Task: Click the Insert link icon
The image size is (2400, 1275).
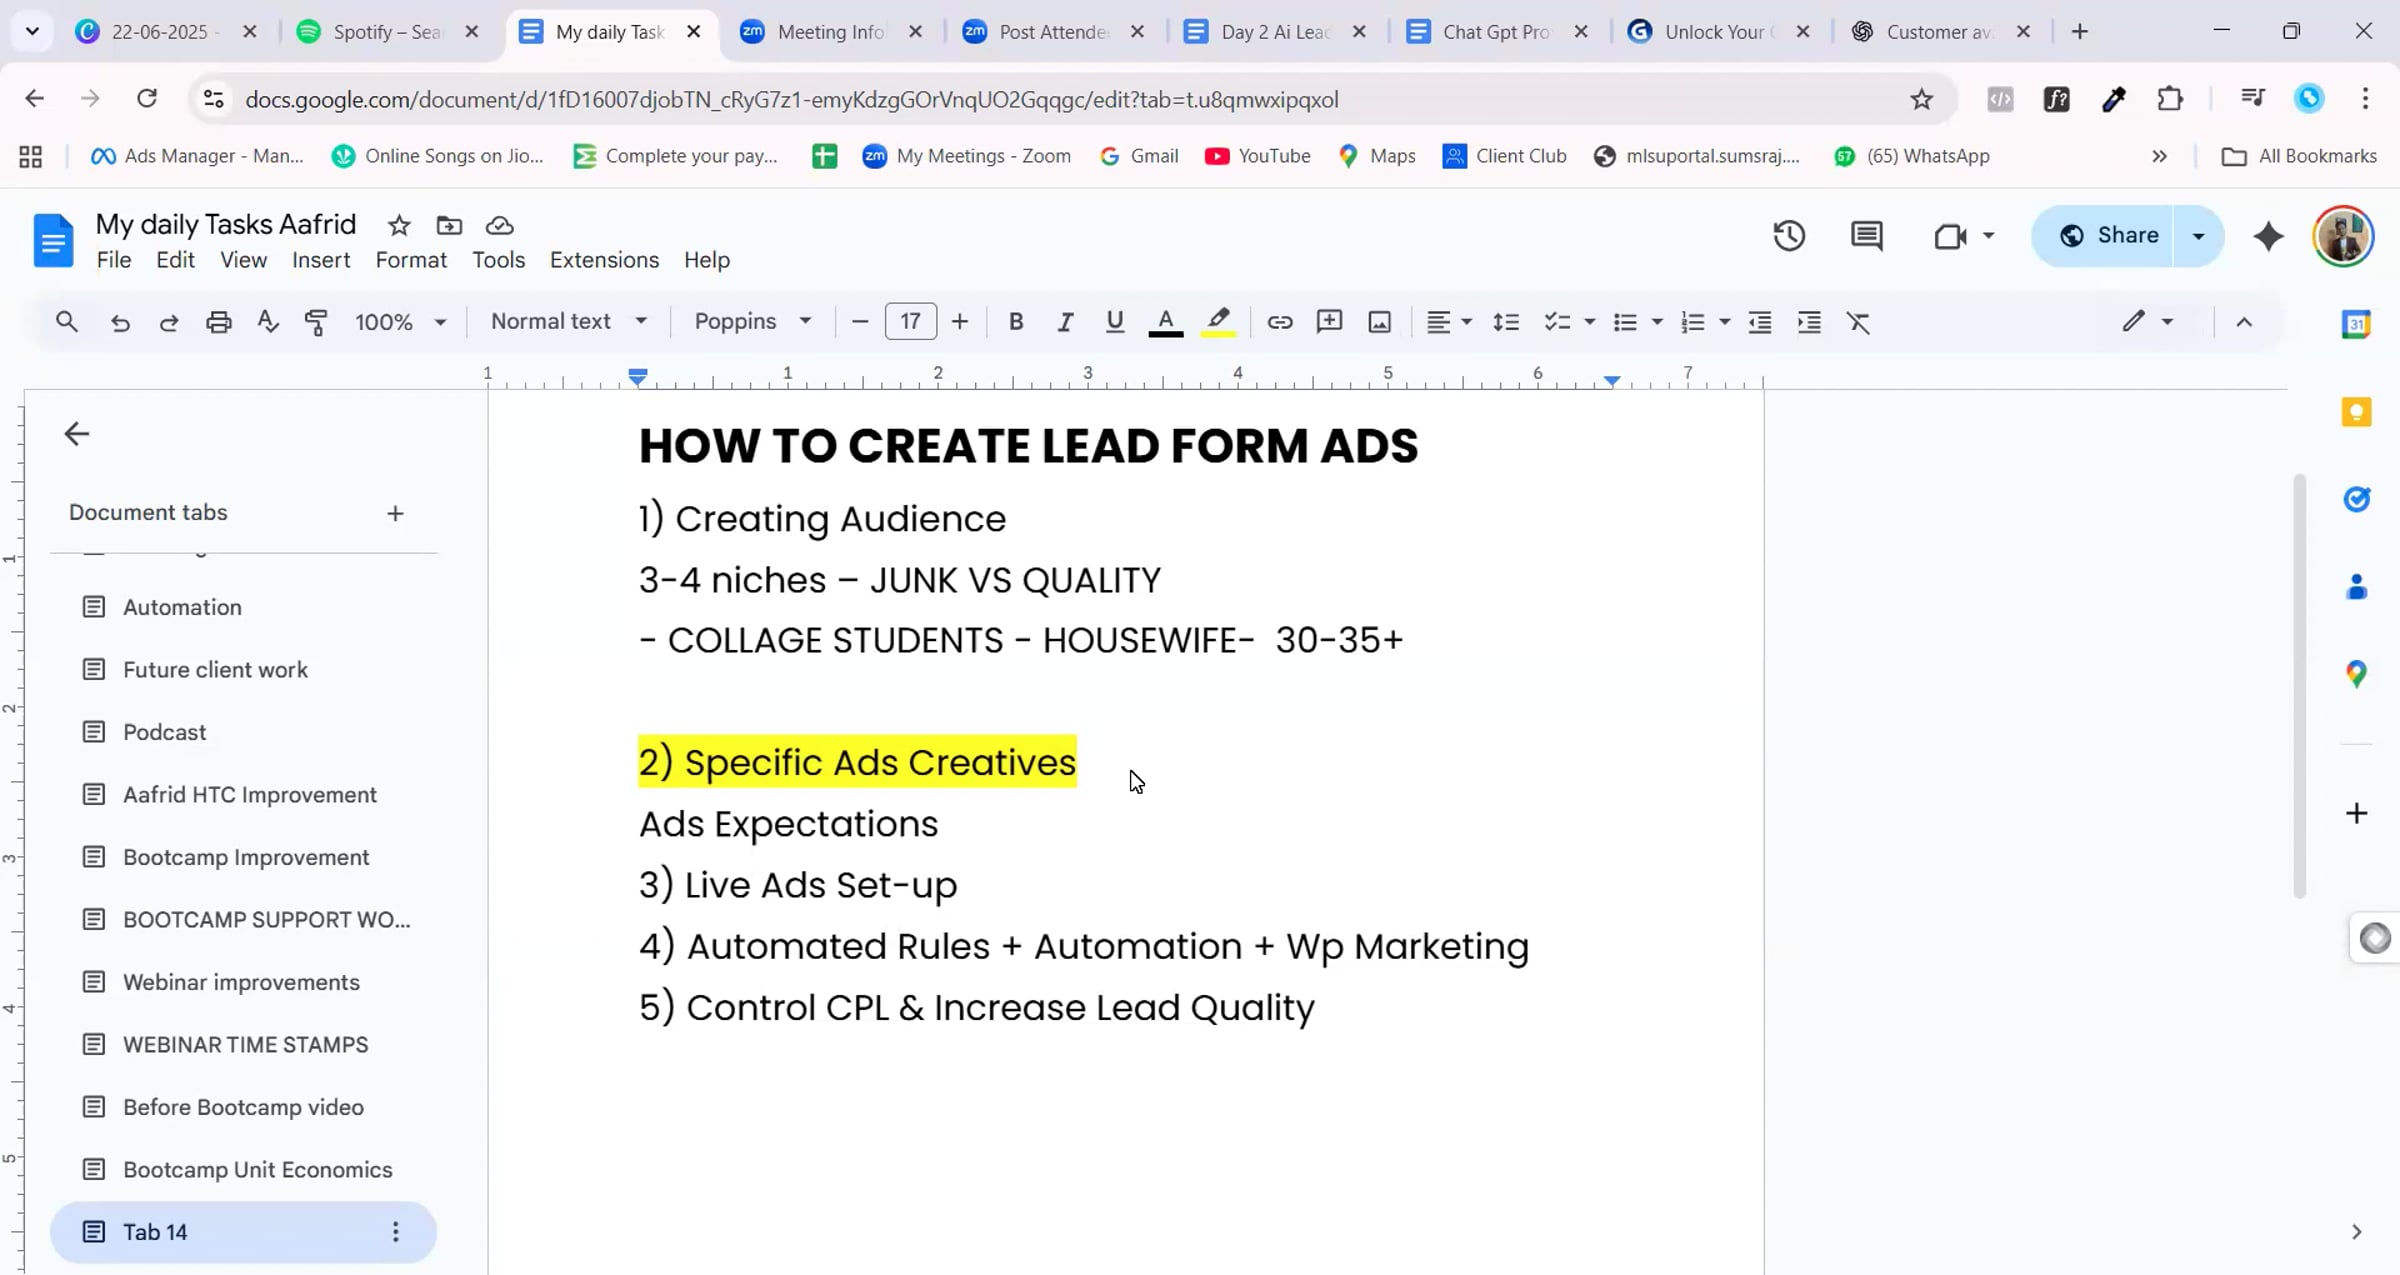Action: pos(1280,322)
